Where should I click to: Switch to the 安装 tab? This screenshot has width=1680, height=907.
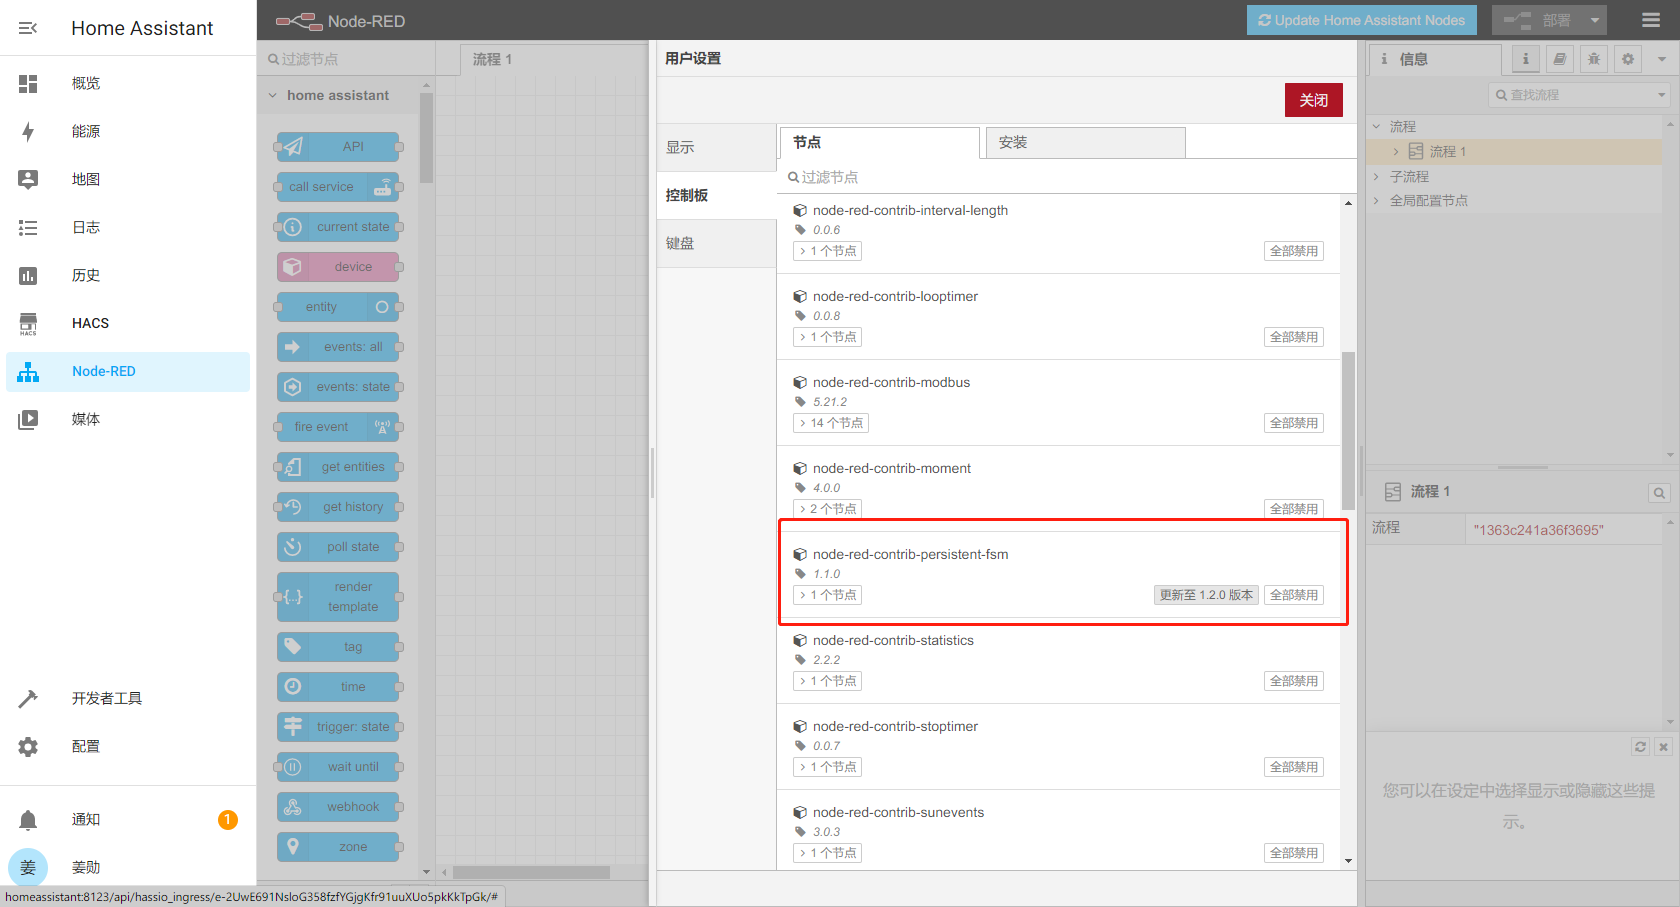(1084, 142)
